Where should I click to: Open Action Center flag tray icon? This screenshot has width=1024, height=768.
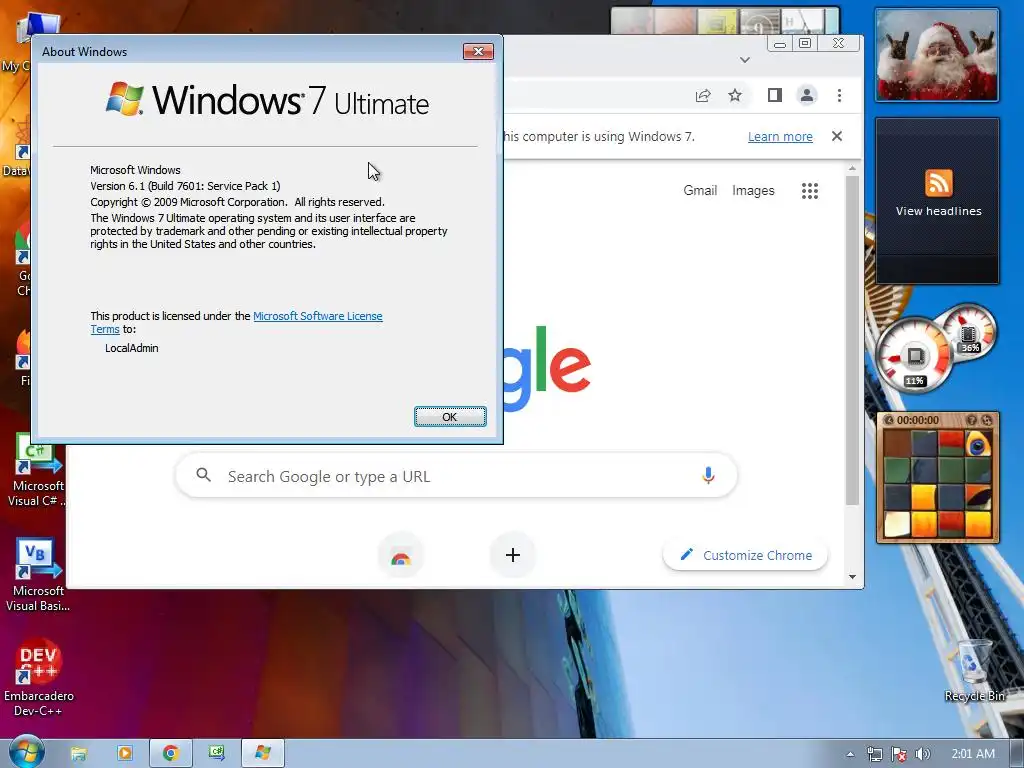[x=899, y=754]
